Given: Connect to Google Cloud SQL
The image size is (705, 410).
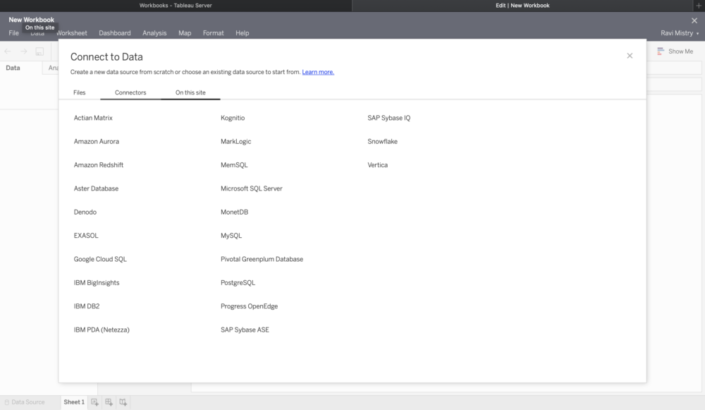Looking at the screenshot, I should tap(100, 259).
